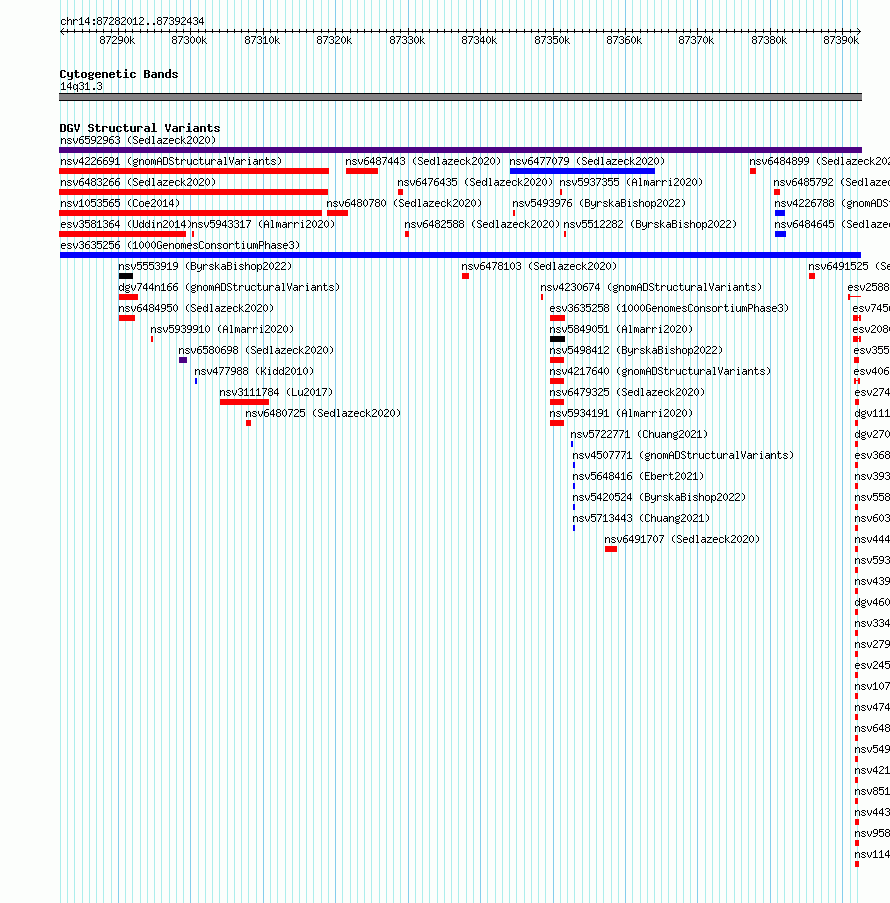Image resolution: width=890 pixels, height=903 pixels.
Task: Click nsv5934191 (Almarri2020) label
Action: coord(622,413)
